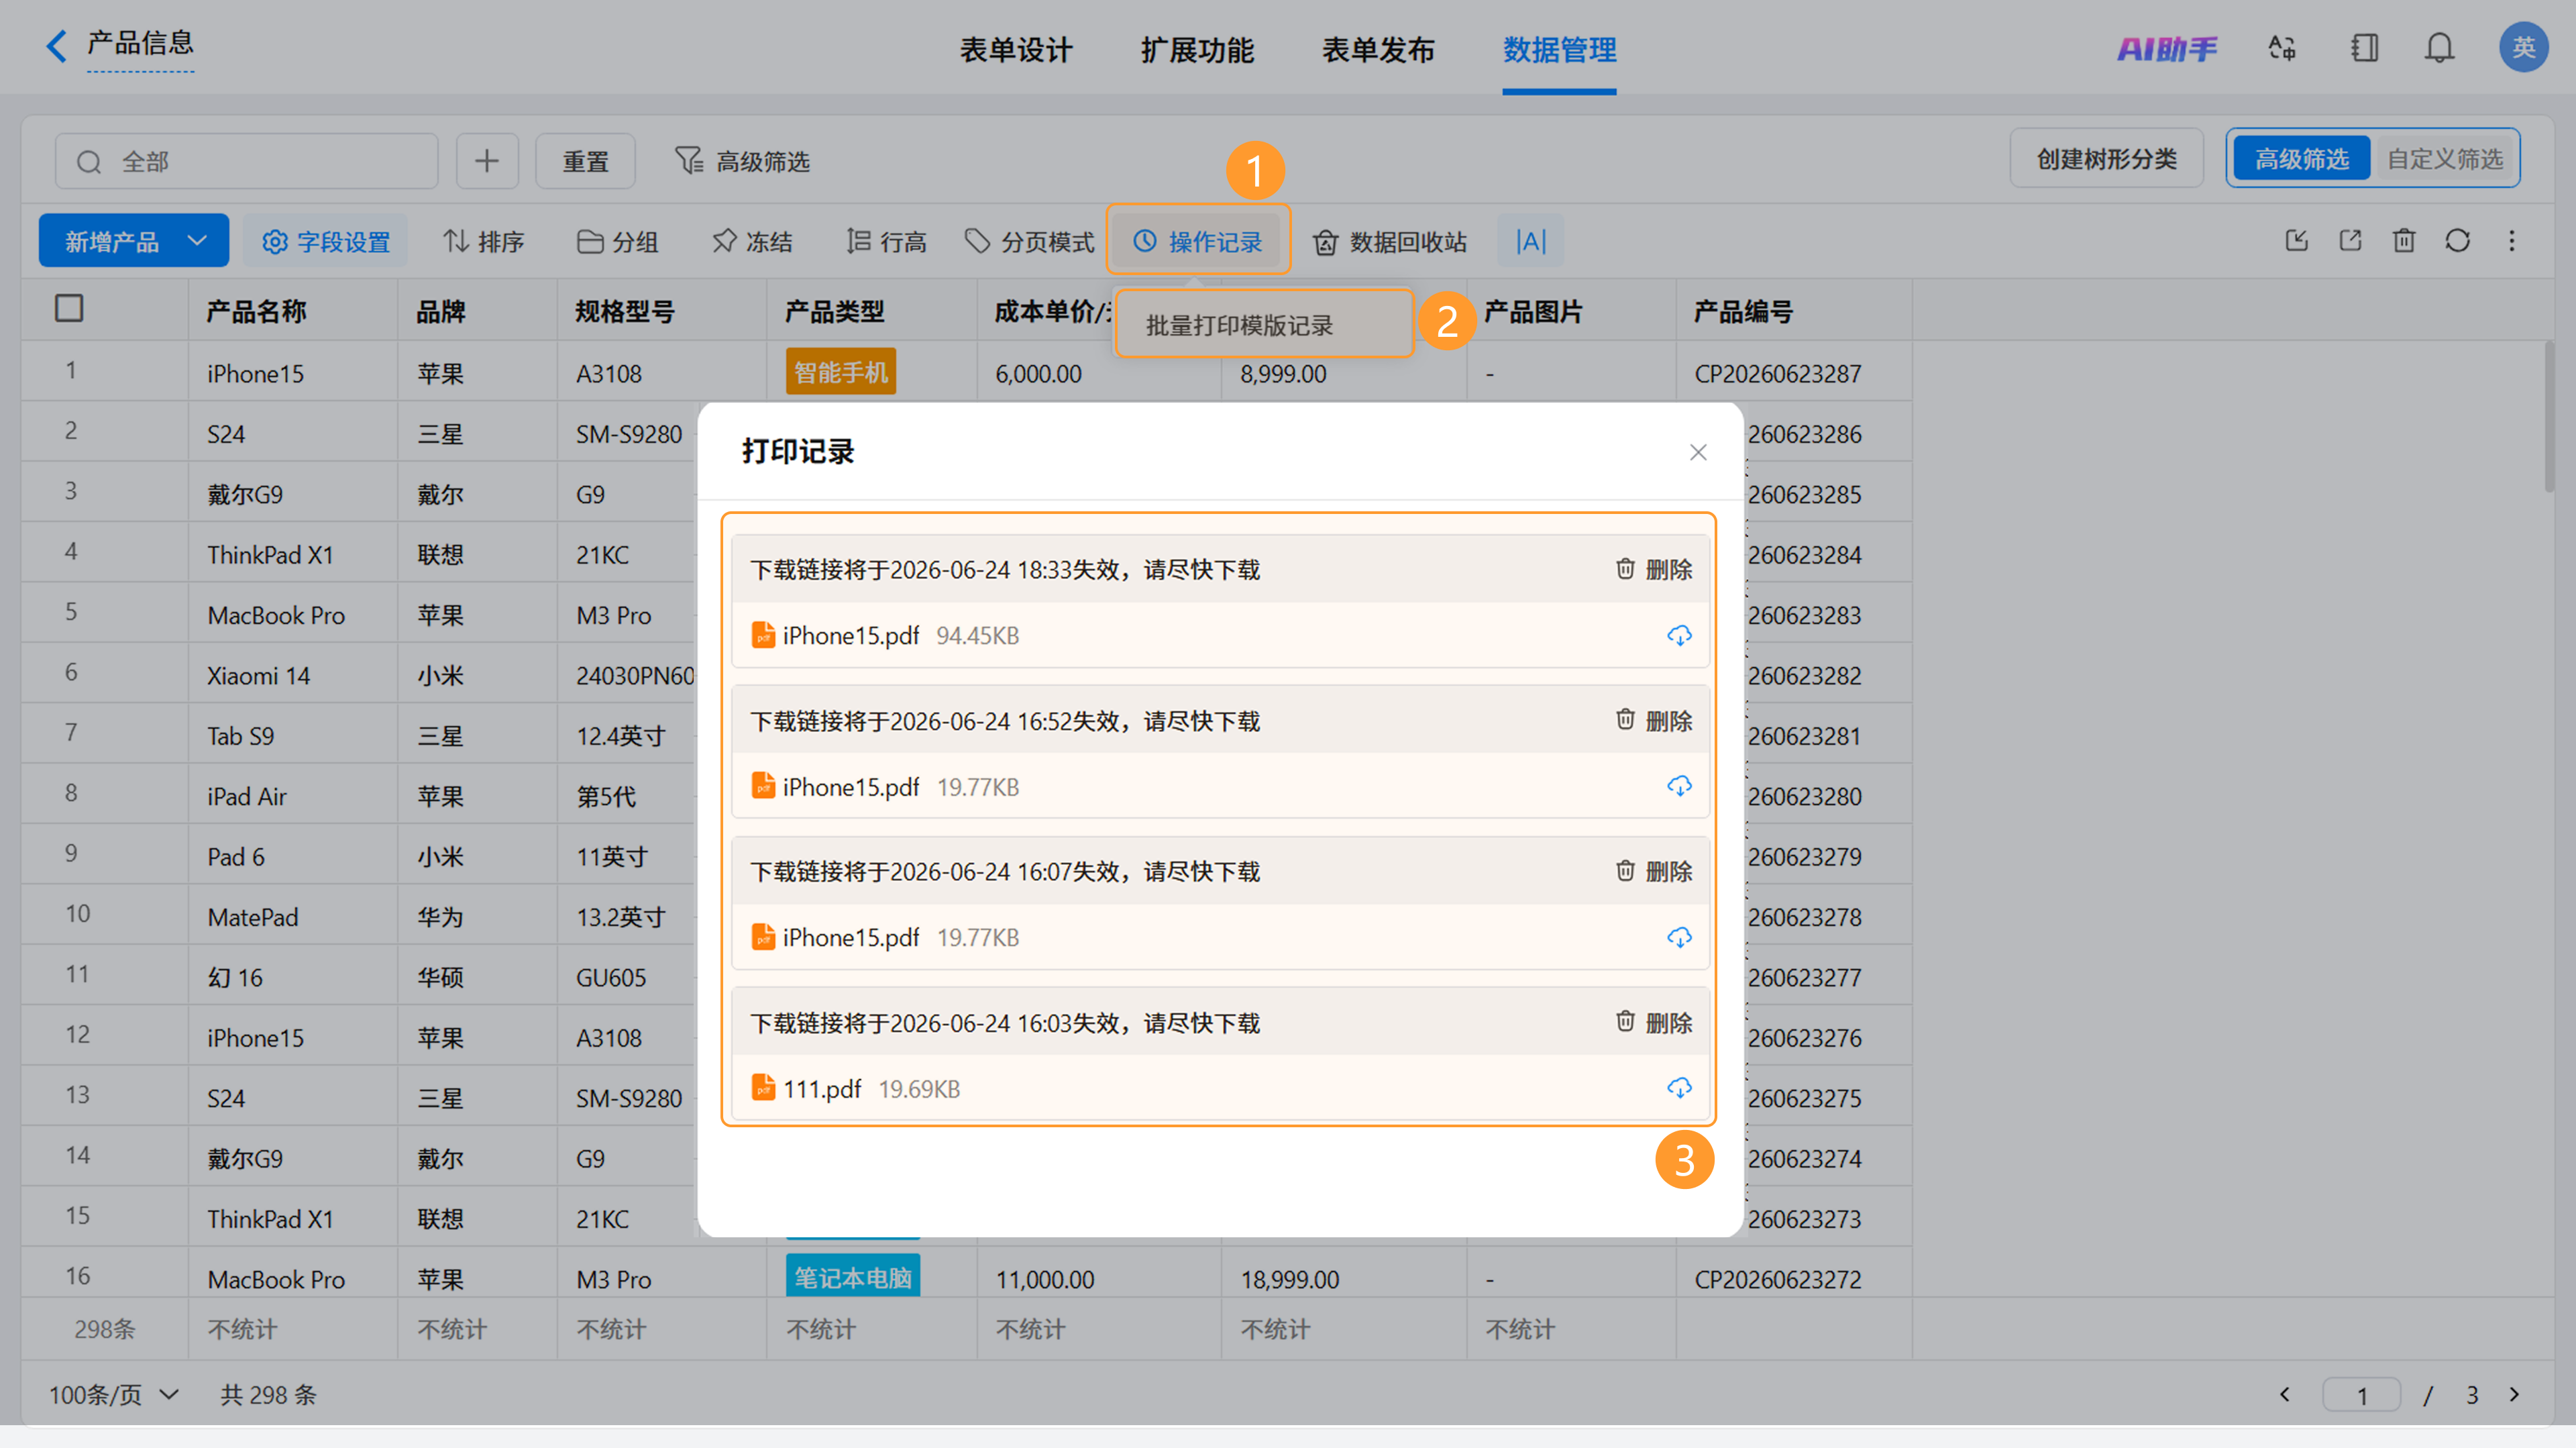Open 排序 sort options
The width and height of the screenshot is (2576, 1448).
coord(484,241)
